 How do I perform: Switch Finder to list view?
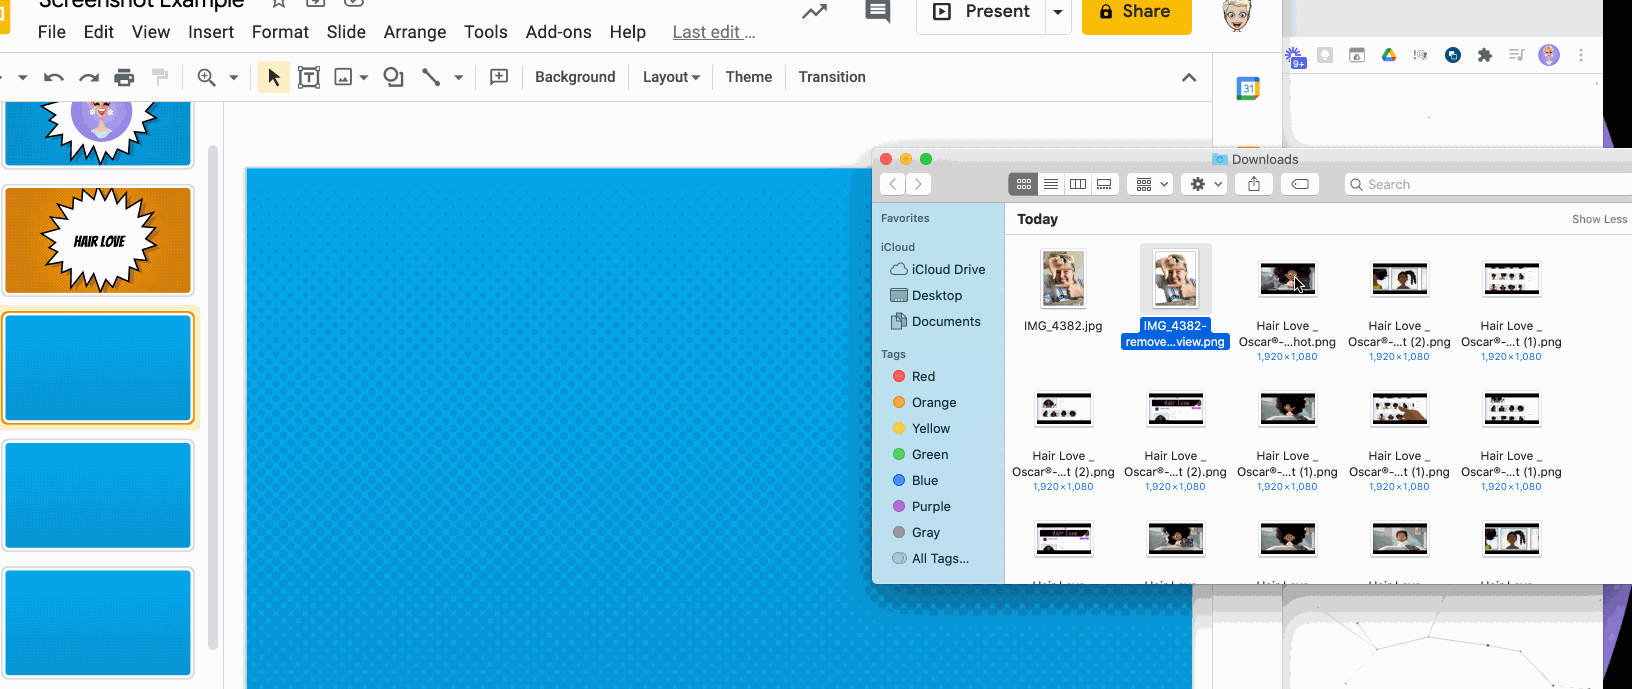tap(1051, 184)
